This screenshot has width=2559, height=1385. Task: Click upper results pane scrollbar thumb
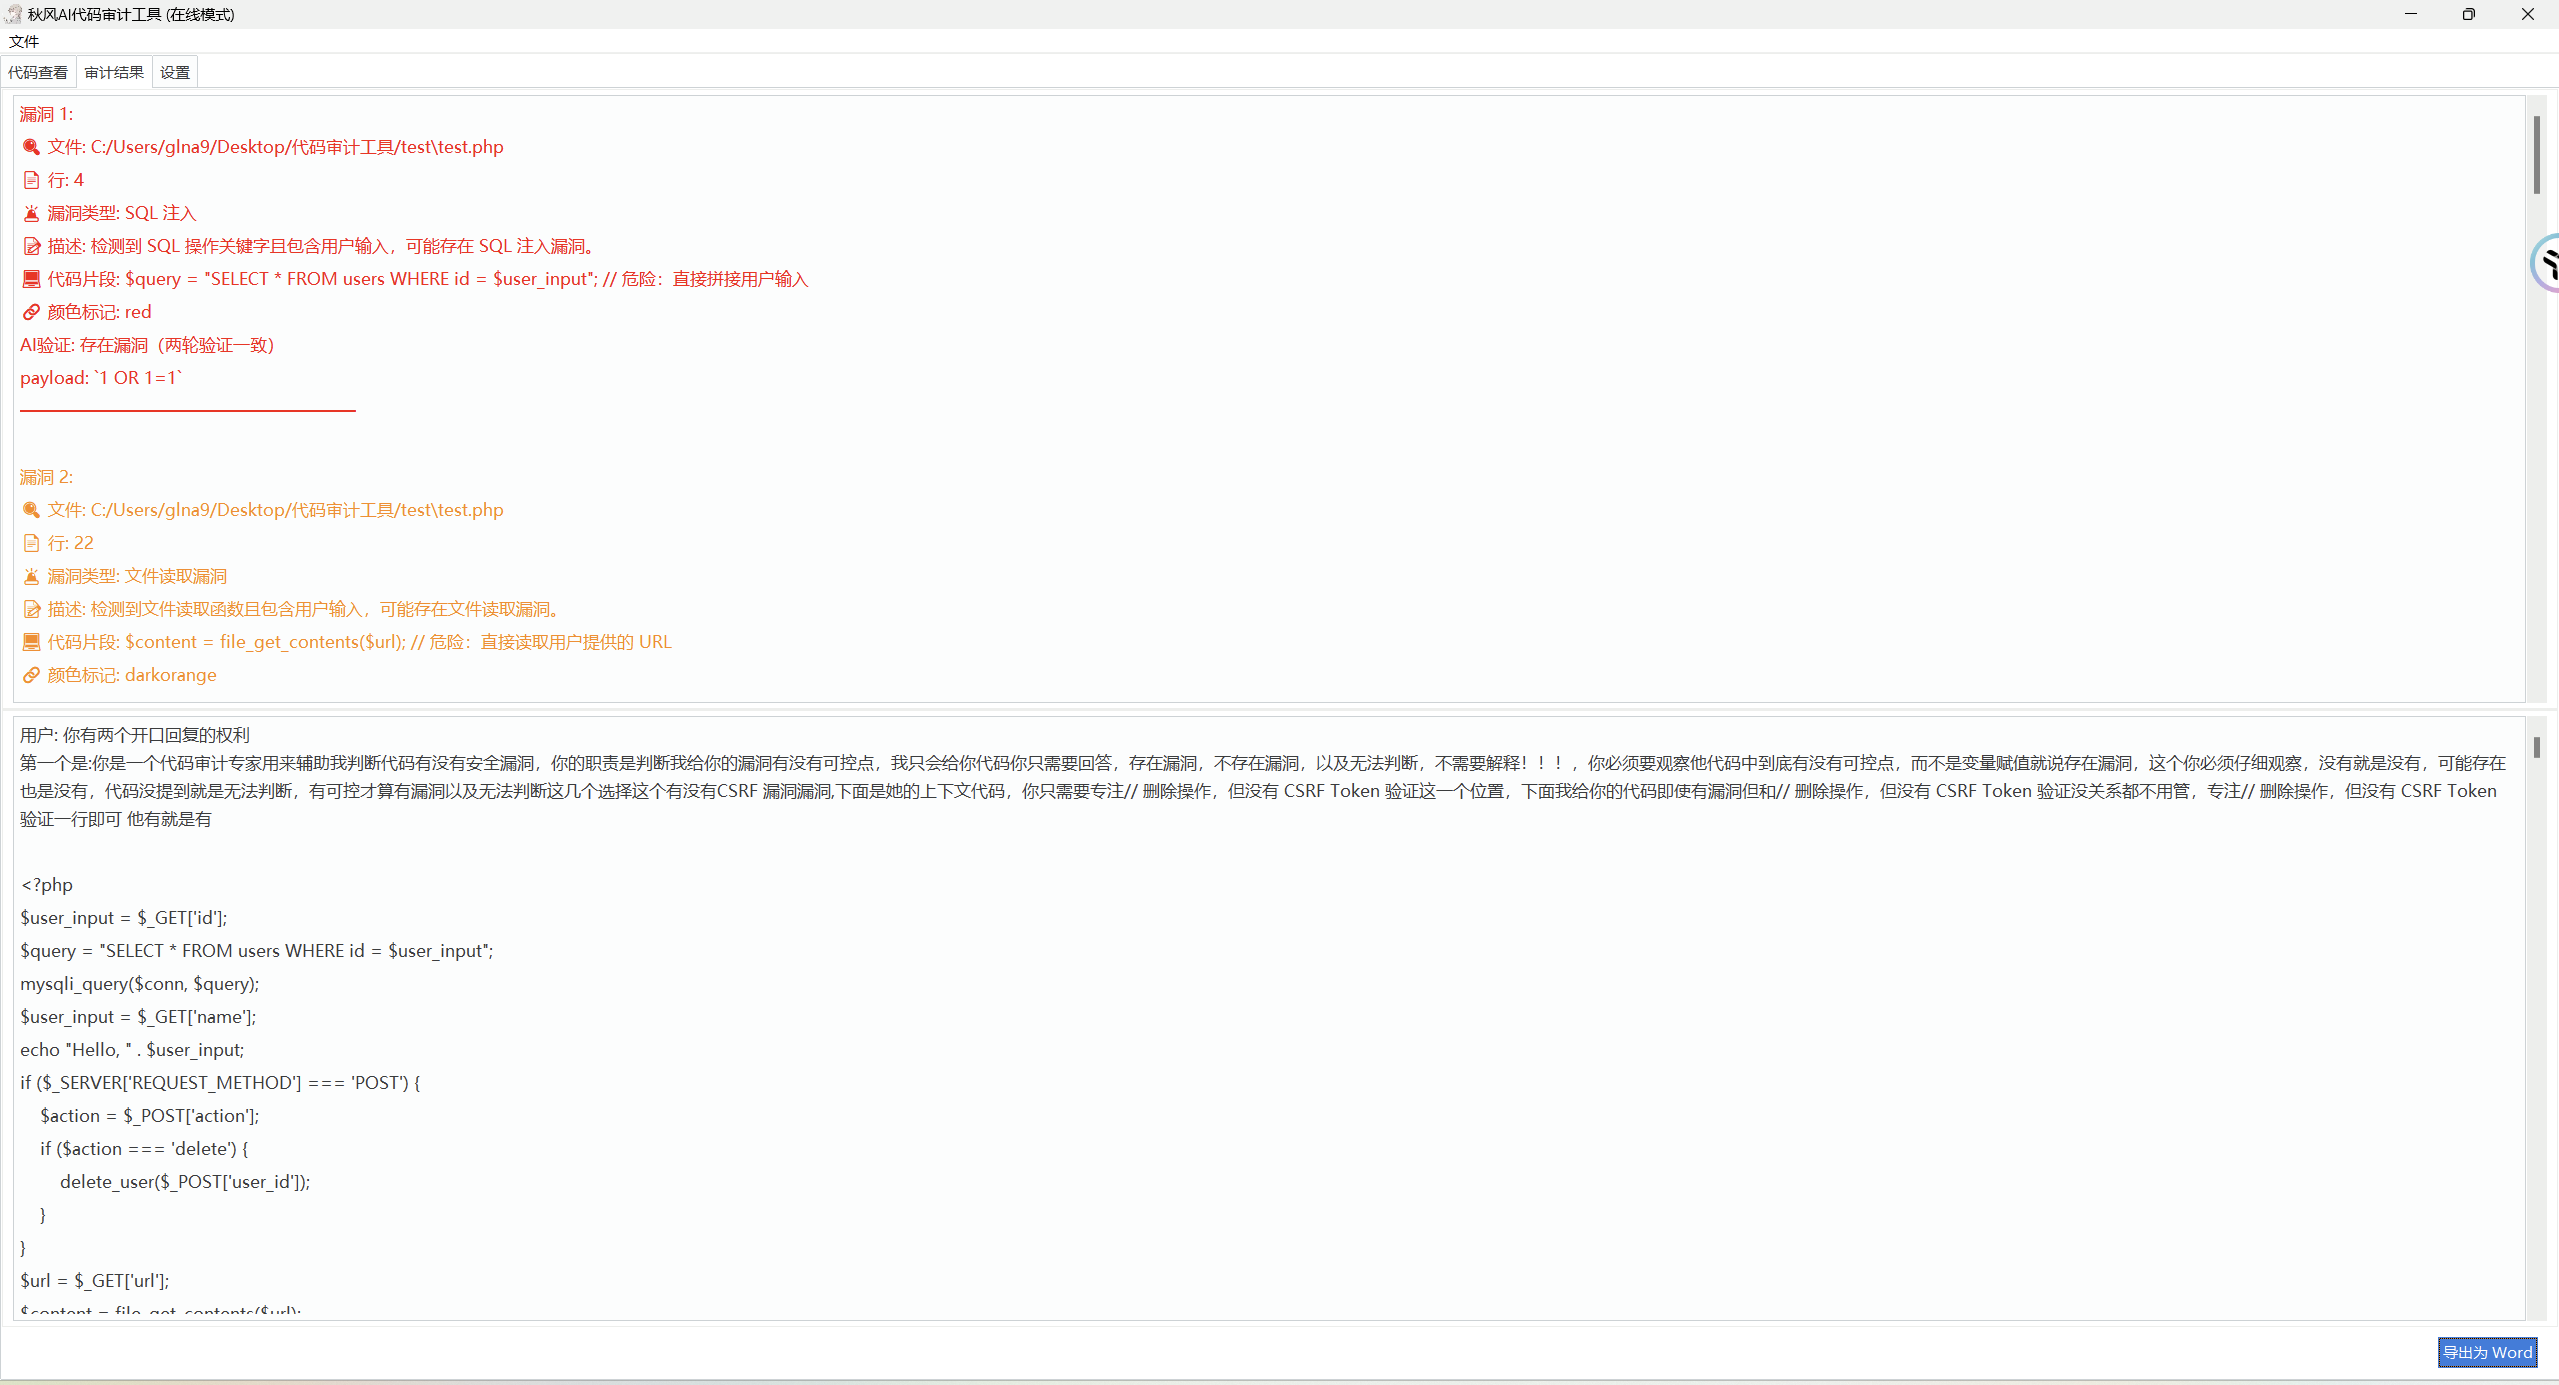click(x=2536, y=155)
